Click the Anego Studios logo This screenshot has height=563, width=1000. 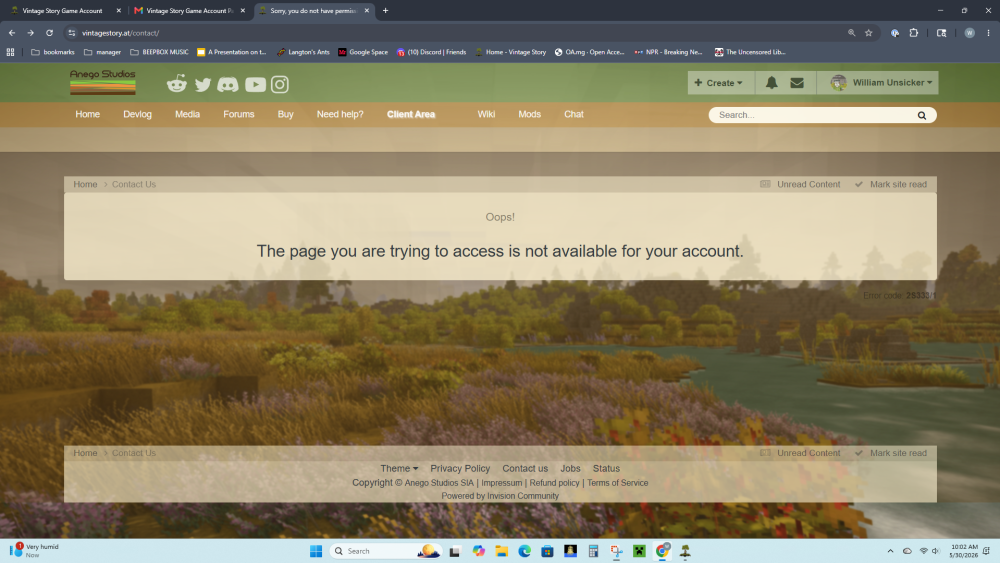(x=103, y=82)
